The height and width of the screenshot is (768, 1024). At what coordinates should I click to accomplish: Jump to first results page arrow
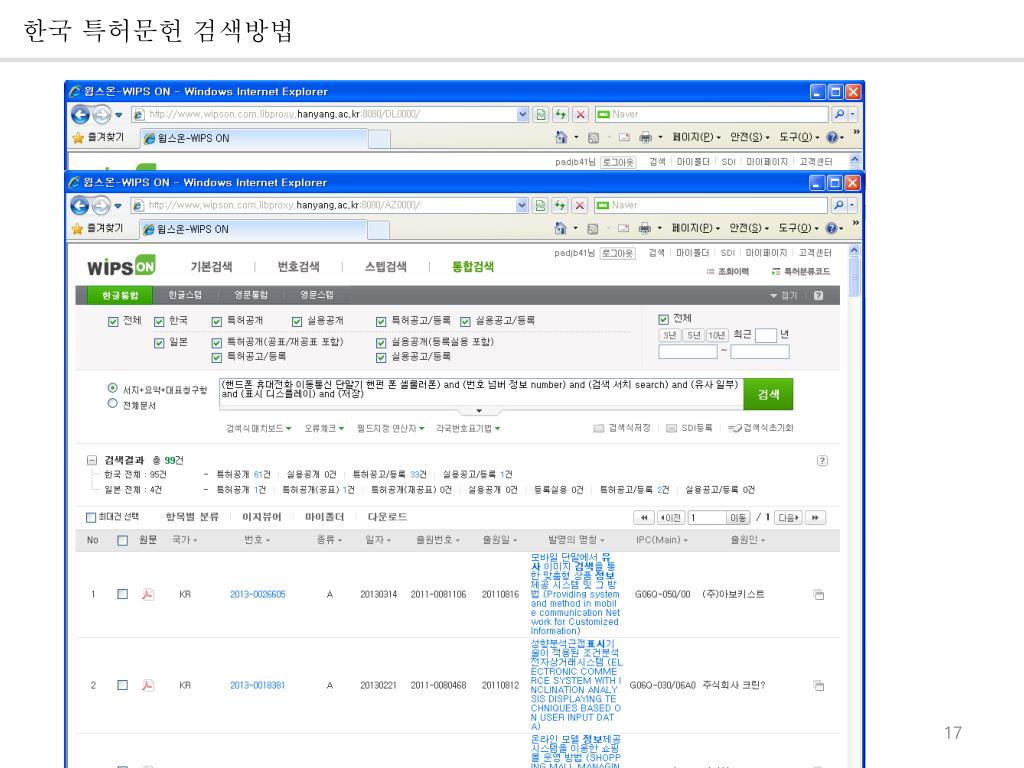[644, 517]
